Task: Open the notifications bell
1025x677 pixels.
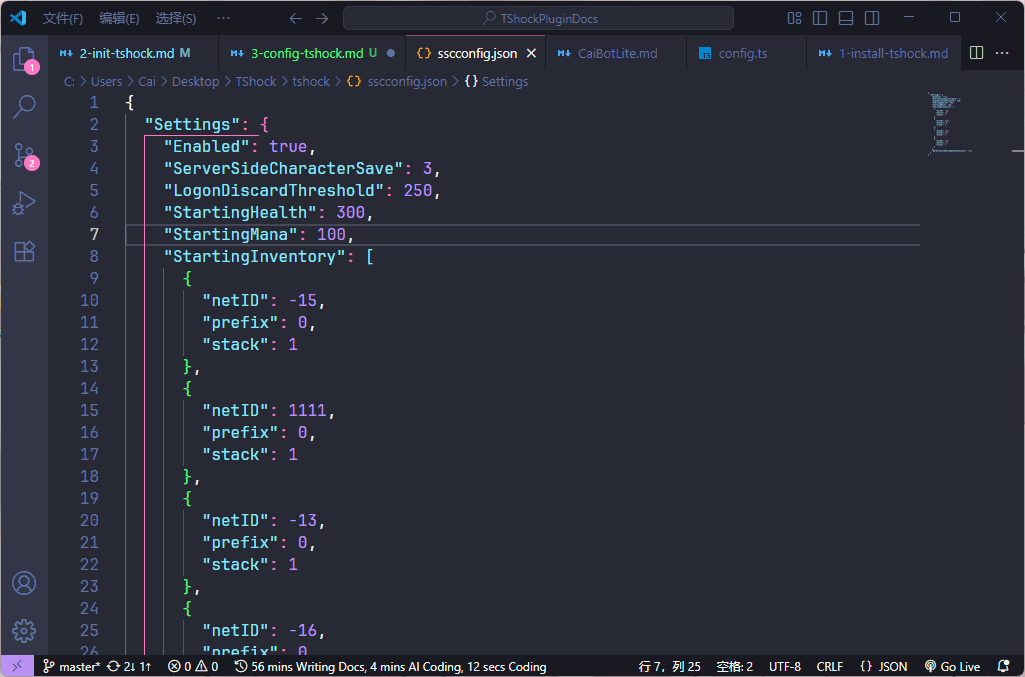Action: 1004,667
